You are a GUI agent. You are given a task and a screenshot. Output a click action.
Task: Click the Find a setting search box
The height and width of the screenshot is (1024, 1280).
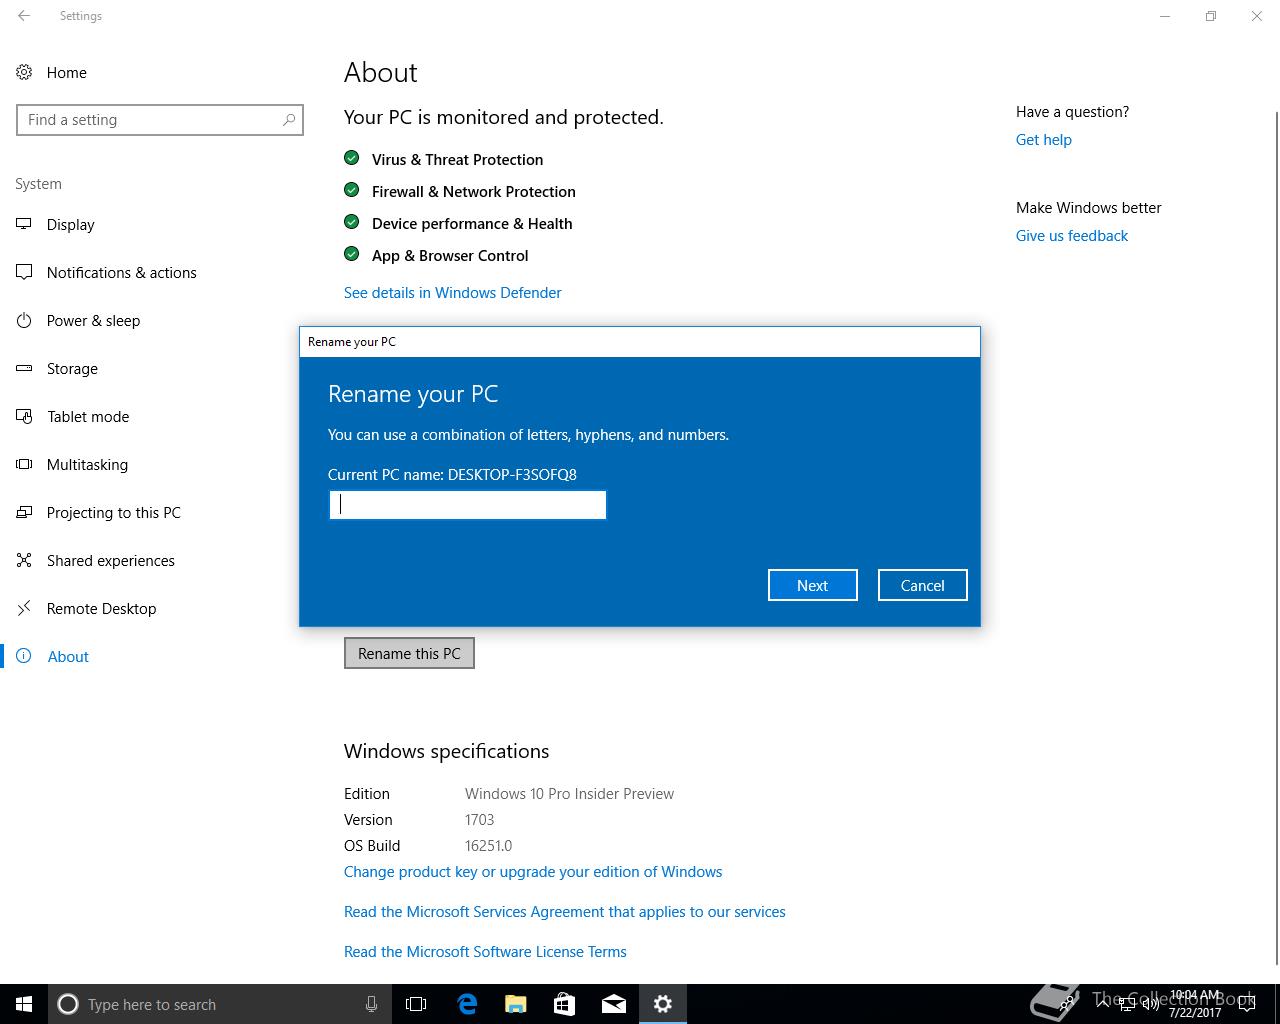(x=160, y=120)
